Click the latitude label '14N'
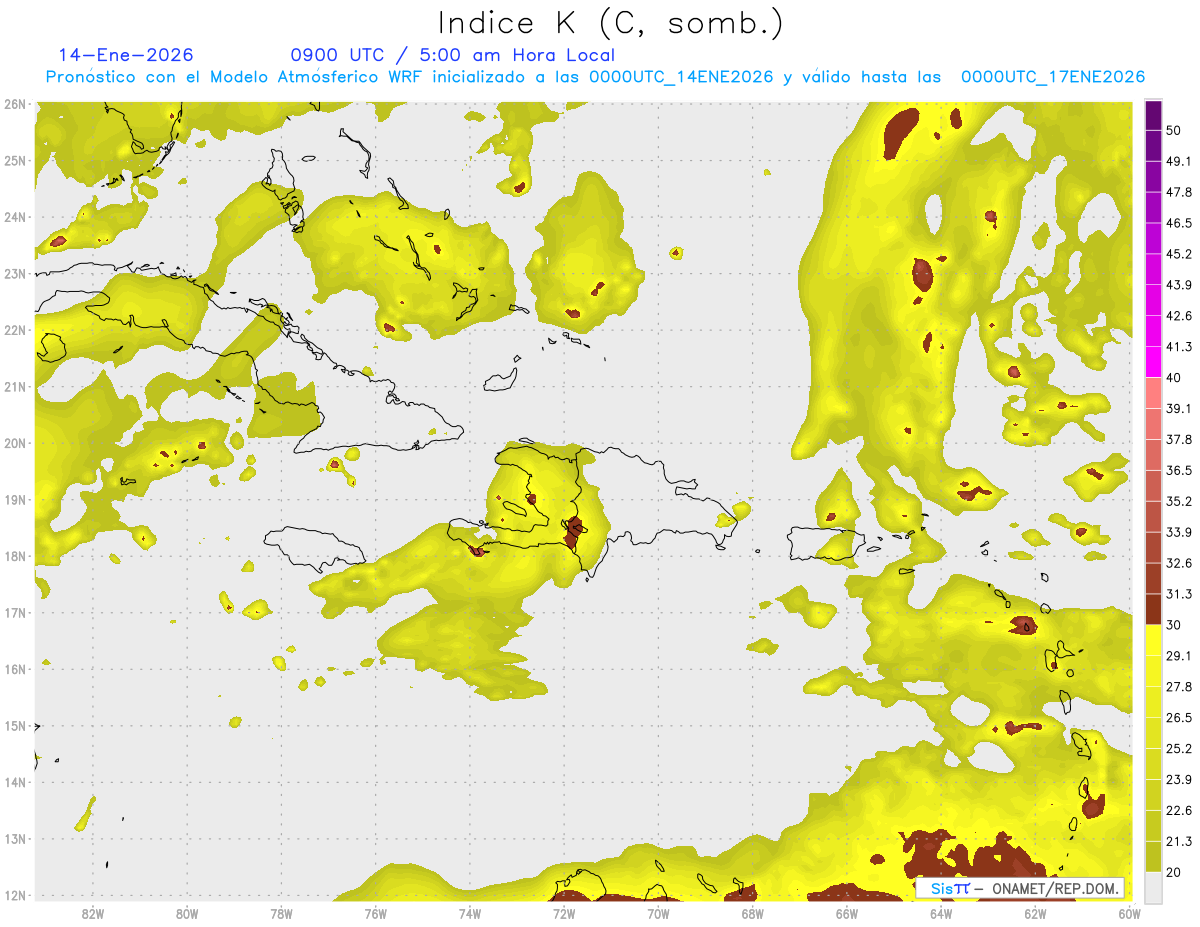The width and height of the screenshot is (1200, 927). (15, 782)
